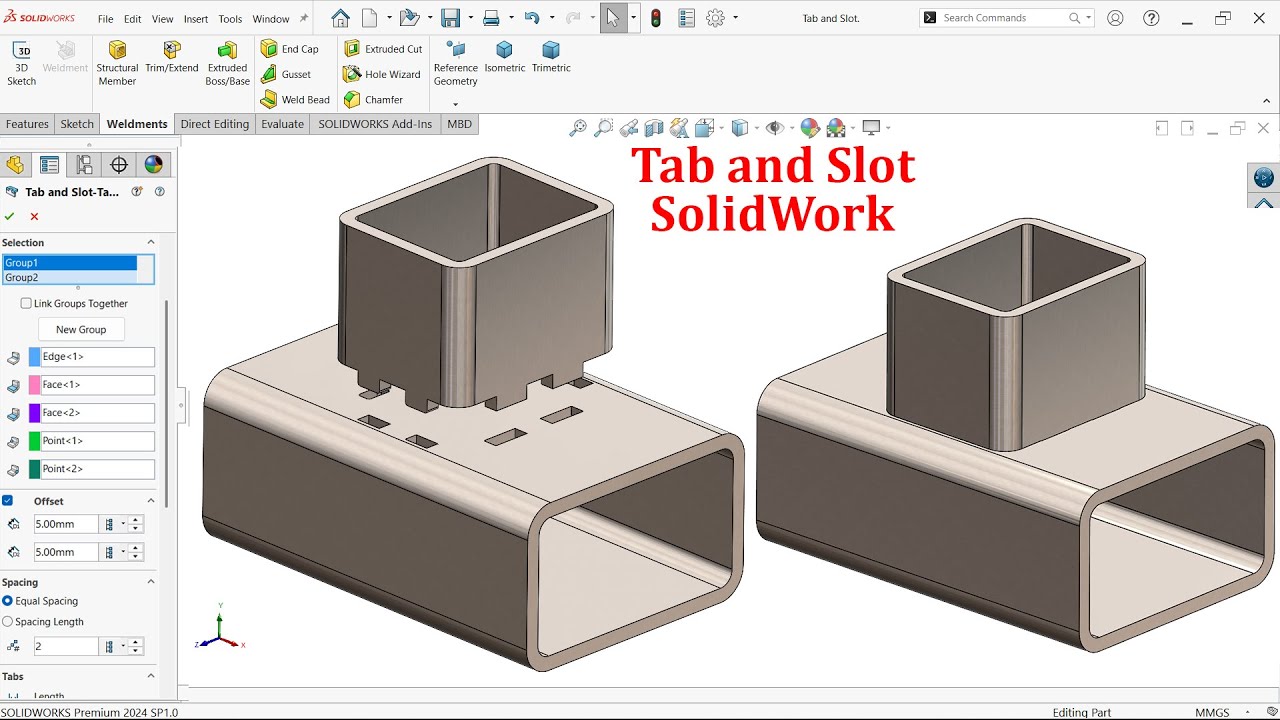The image size is (1280, 720).
Task: Enable Link Groups Together checkbox
Action: tap(26, 303)
